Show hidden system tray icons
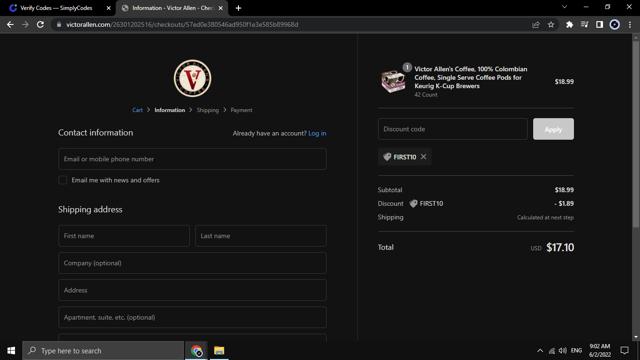The width and height of the screenshot is (640, 360). 540,351
